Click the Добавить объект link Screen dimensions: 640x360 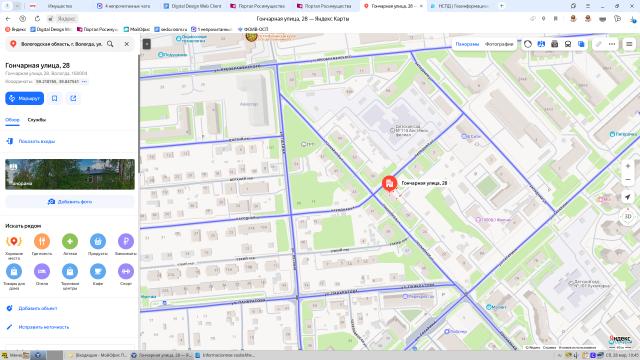coord(38,308)
